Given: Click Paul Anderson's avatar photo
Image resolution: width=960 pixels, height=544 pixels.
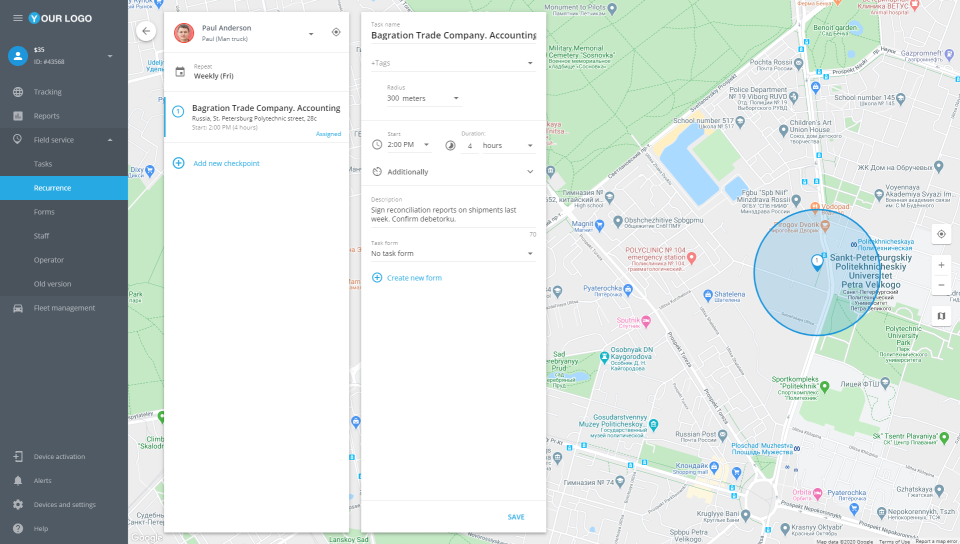Looking at the screenshot, I should click(184, 32).
